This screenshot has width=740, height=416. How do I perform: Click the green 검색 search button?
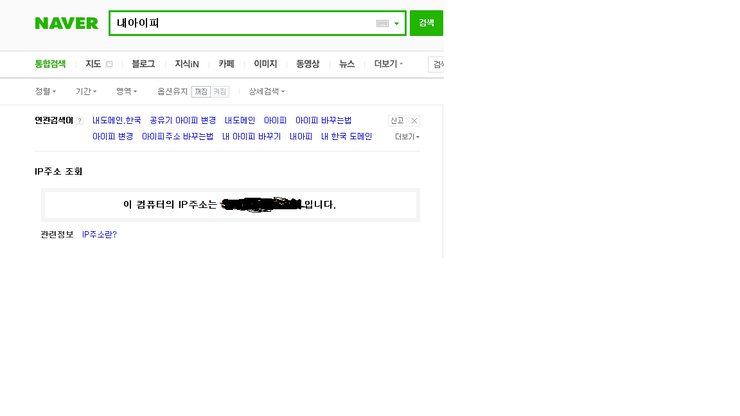pyautogui.click(x=426, y=23)
